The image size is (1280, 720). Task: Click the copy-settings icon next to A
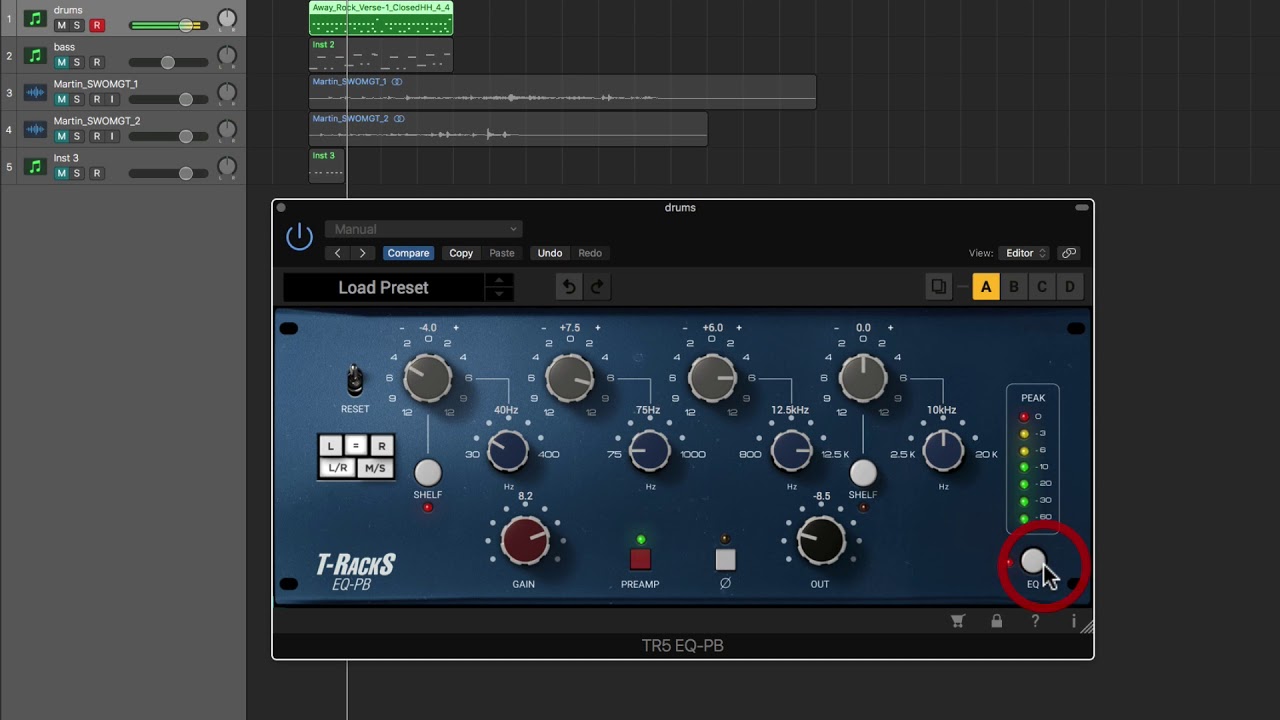[x=939, y=287]
